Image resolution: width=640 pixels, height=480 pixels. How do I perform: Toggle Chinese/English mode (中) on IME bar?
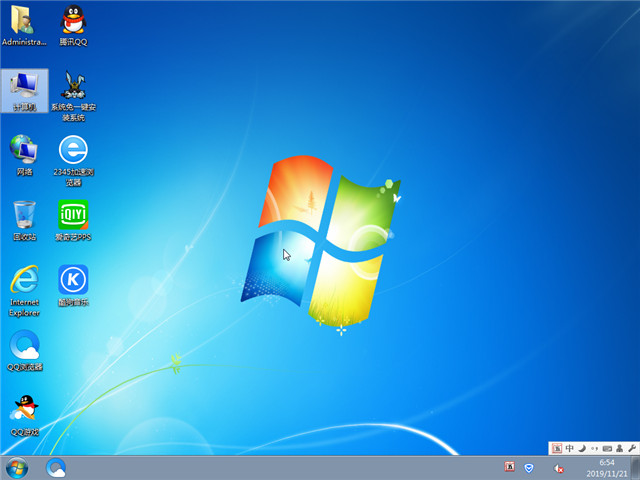click(x=569, y=449)
